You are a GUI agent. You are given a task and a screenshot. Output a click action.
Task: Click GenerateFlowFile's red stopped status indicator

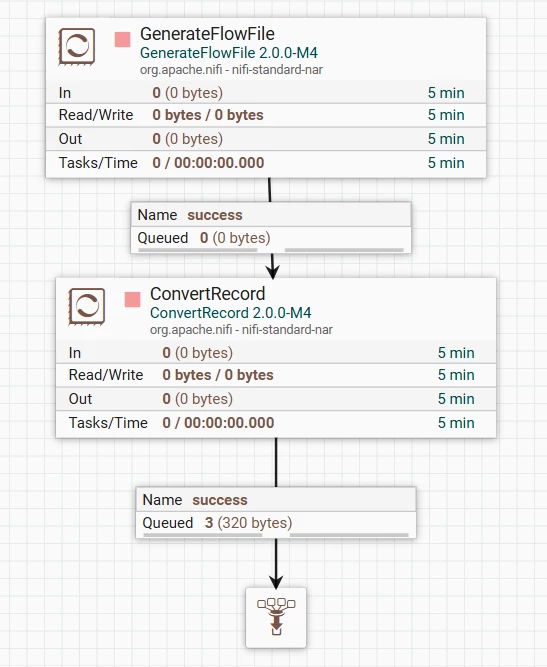(x=123, y=40)
